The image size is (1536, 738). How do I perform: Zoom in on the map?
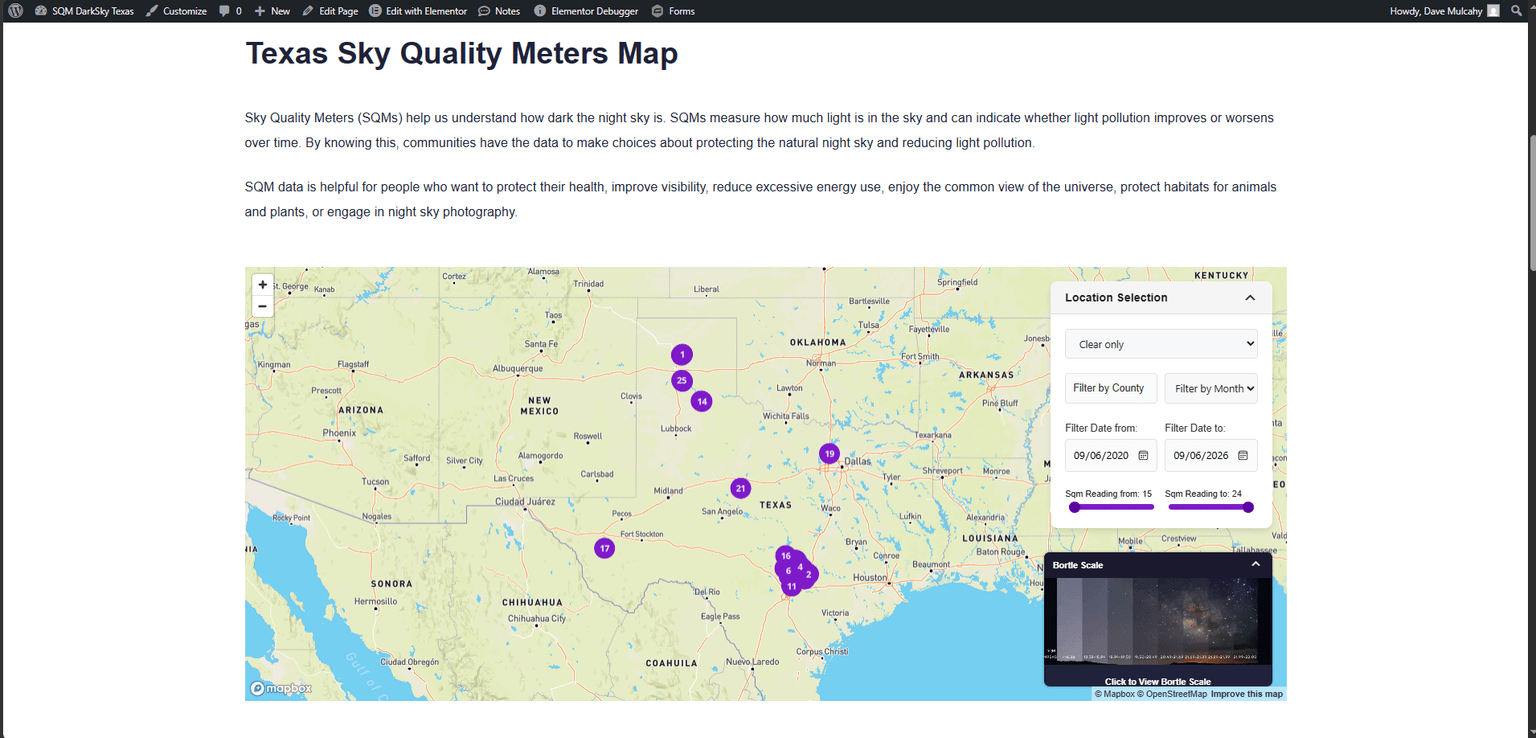coord(262,285)
